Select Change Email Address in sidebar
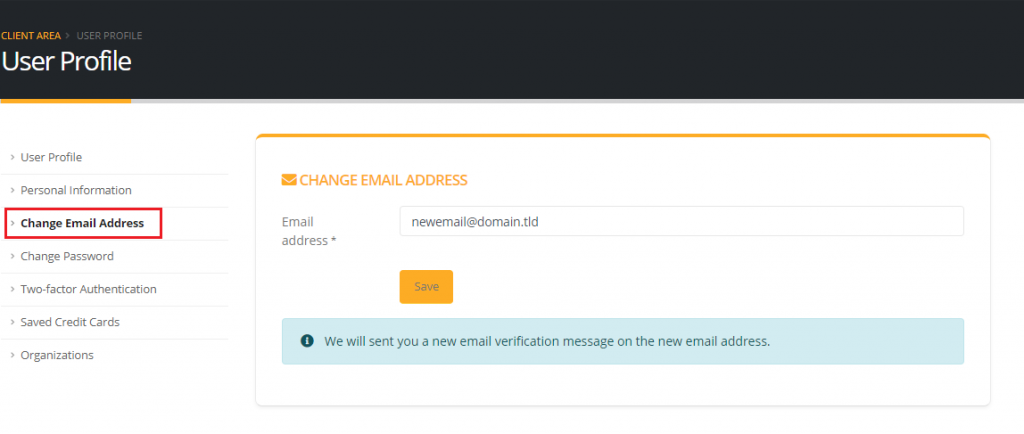The width and height of the screenshot is (1024, 434). [x=82, y=223]
